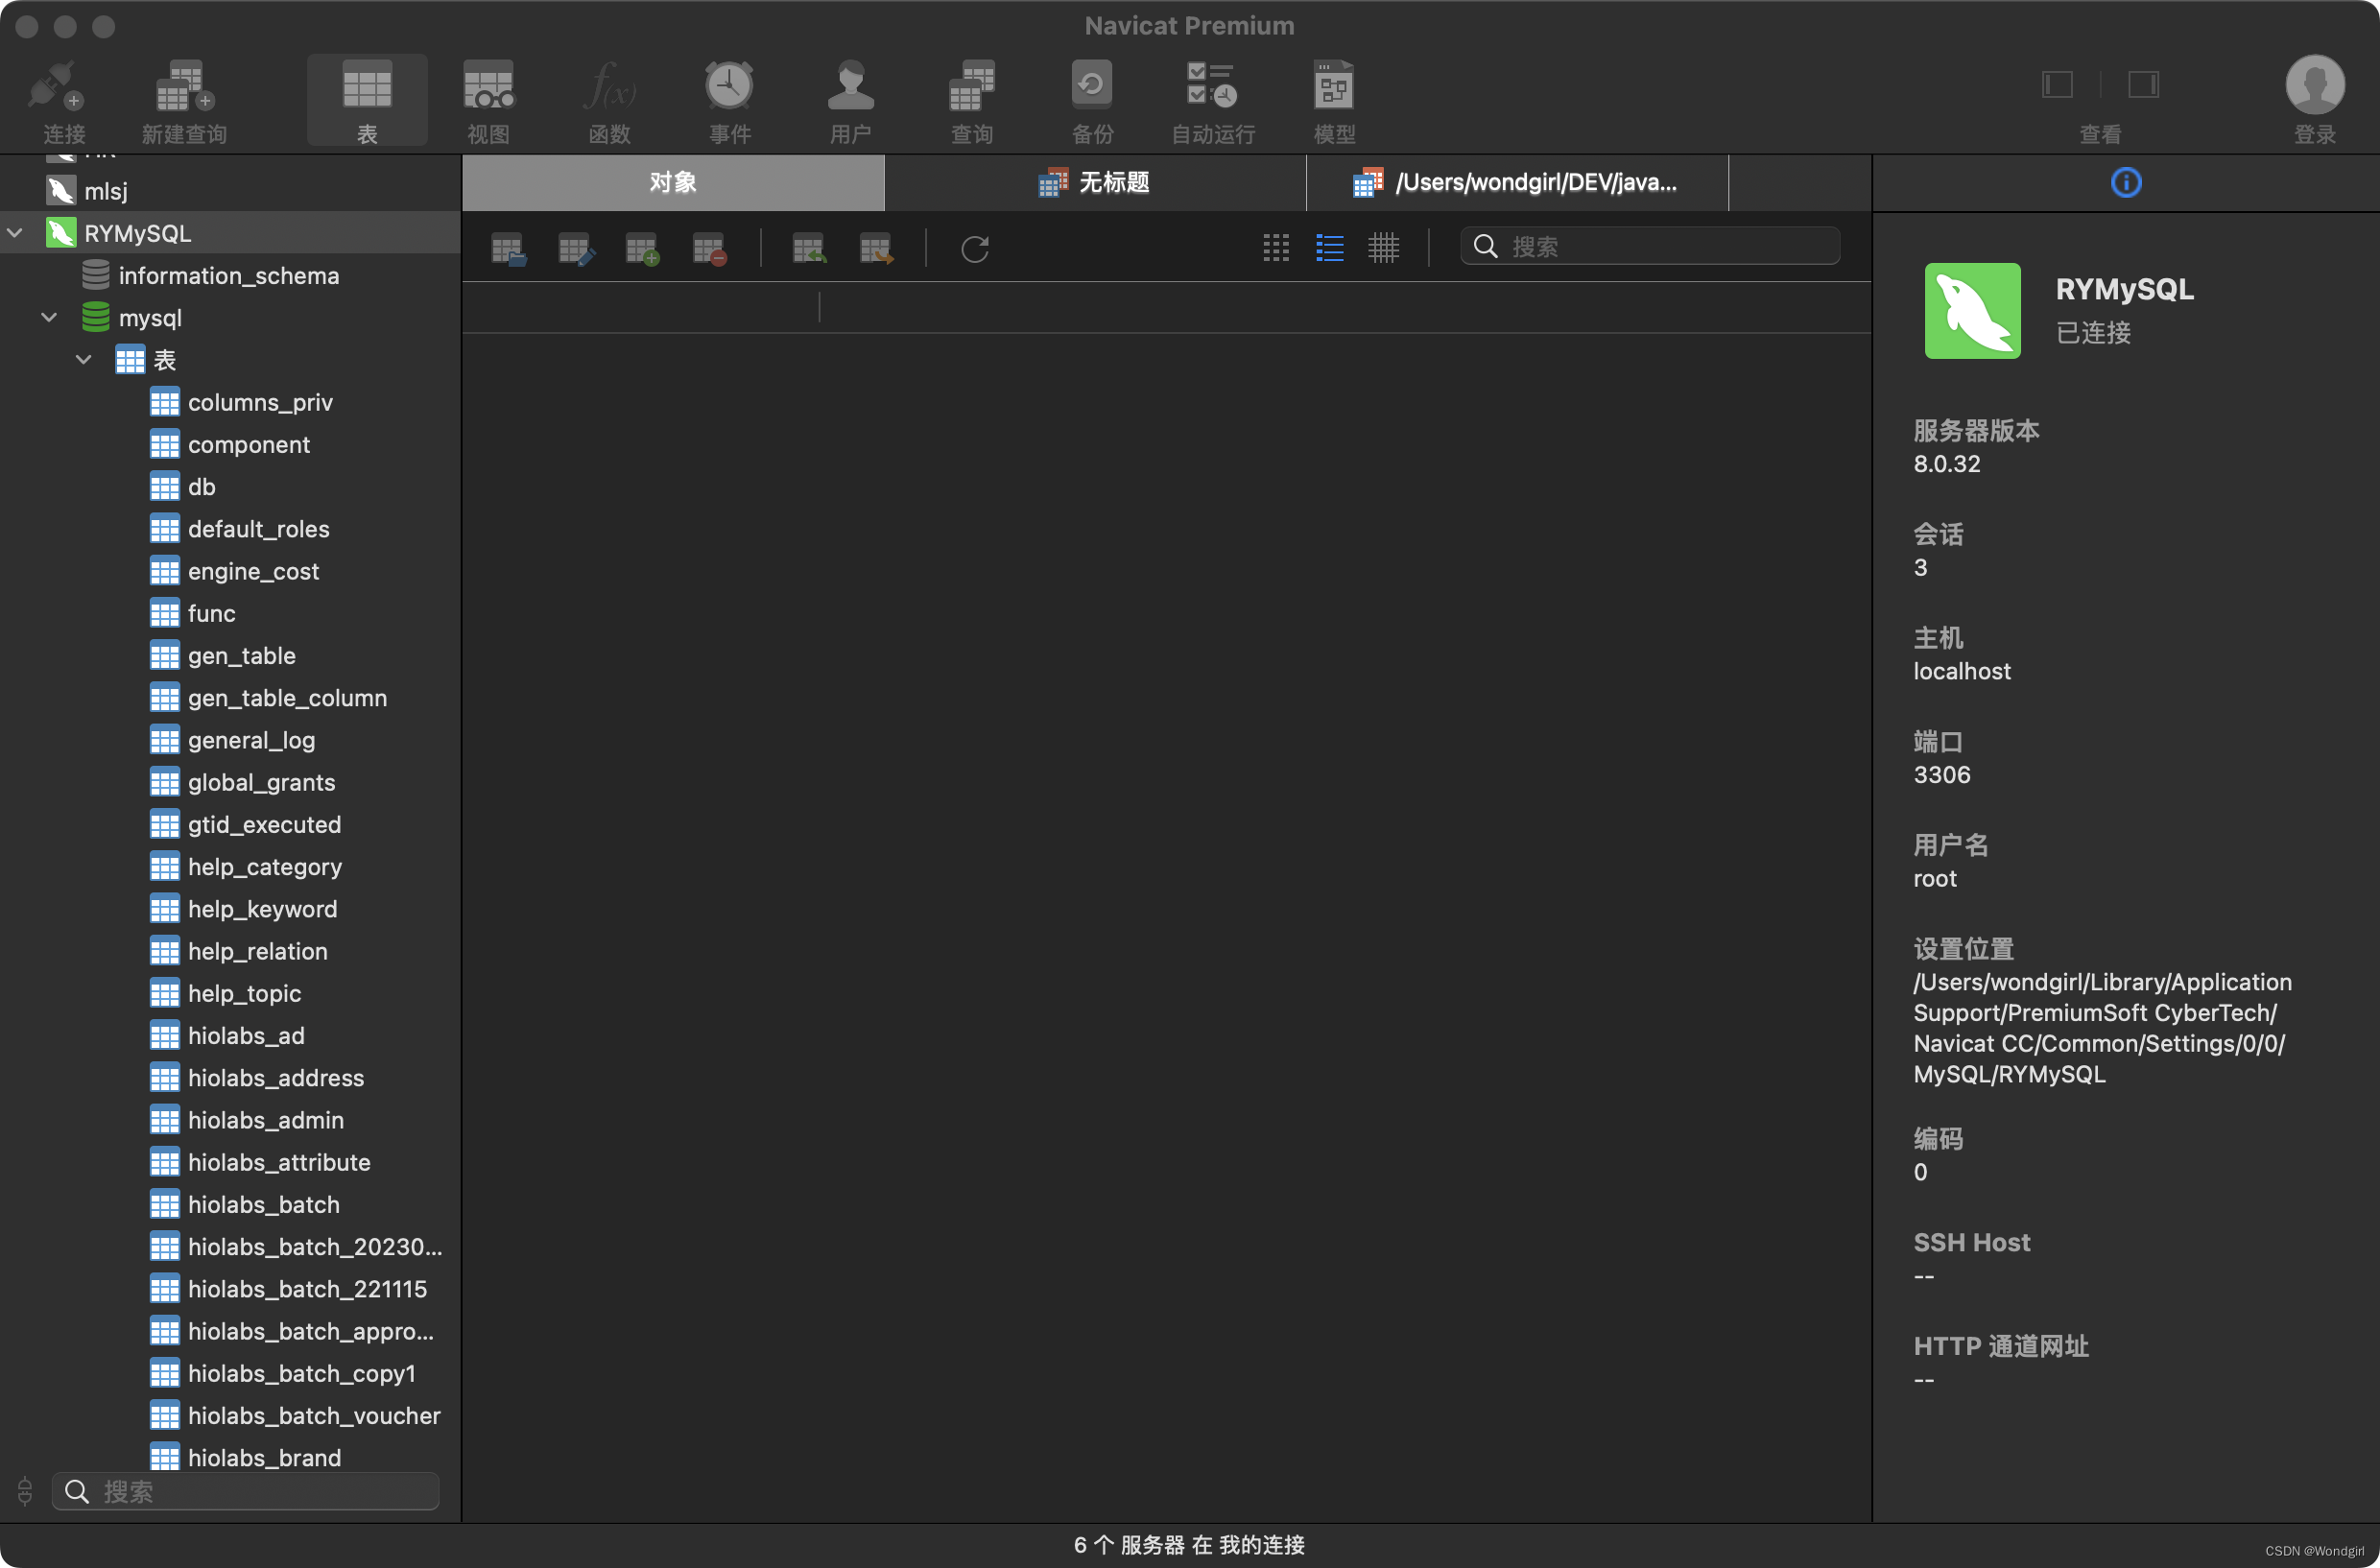Select the db table in tree
This screenshot has height=1568, width=2380.
coord(230,486)
